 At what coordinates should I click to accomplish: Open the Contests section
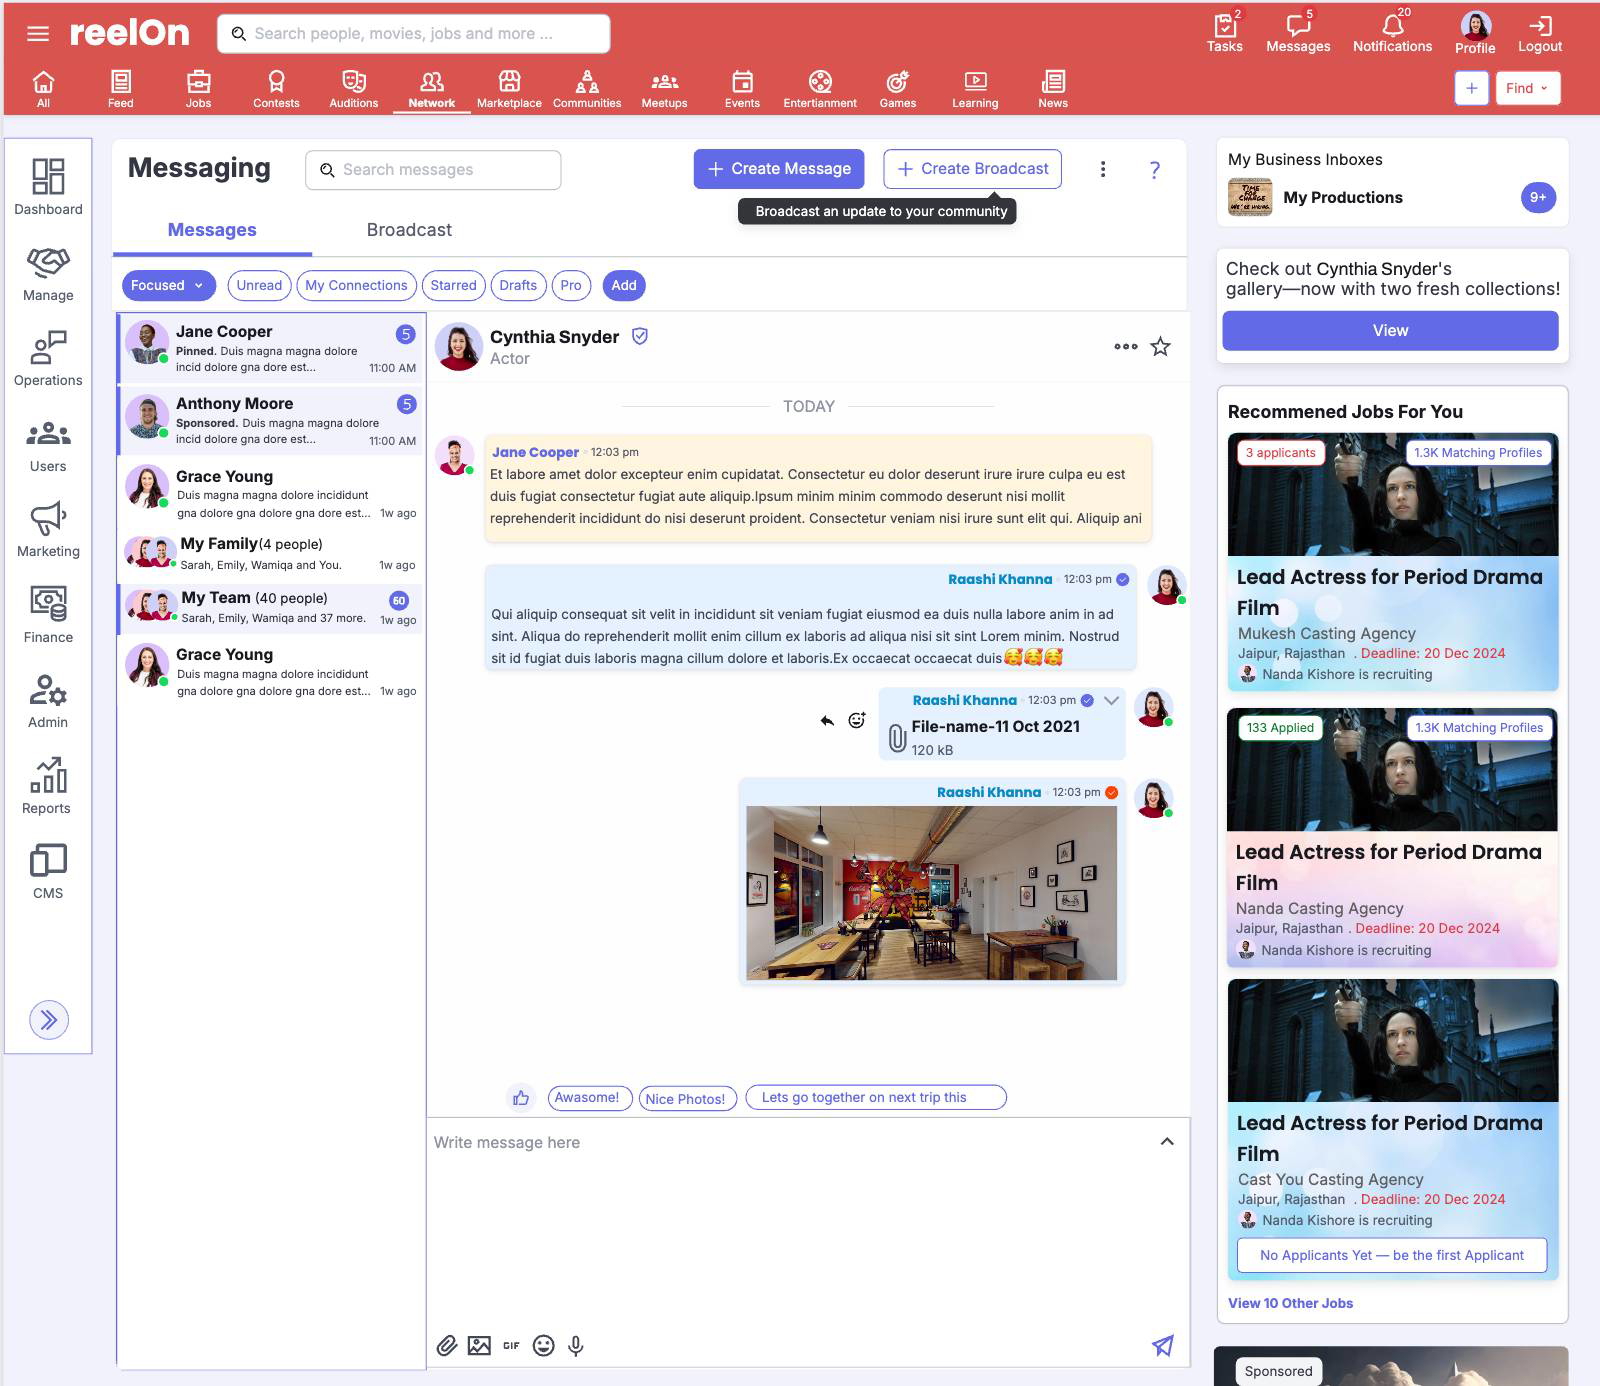pyautogui.click(x=276, y=88)
